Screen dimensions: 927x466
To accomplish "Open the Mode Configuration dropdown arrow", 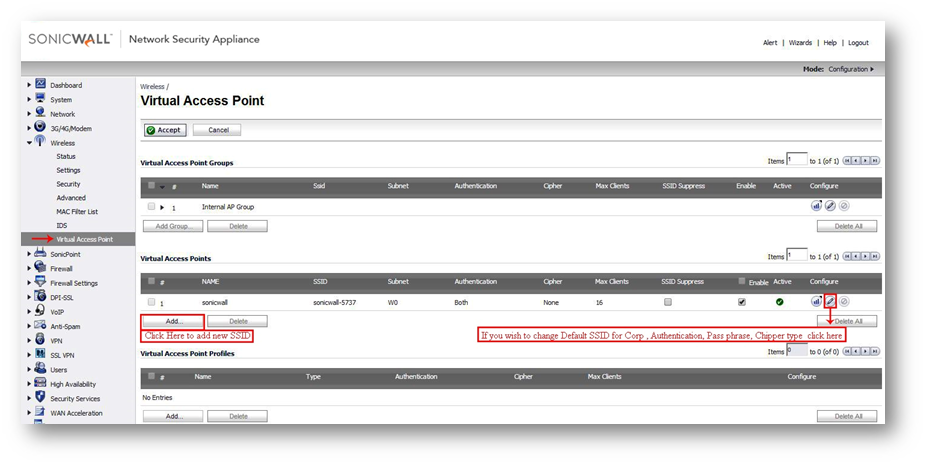I will (872, 69).
